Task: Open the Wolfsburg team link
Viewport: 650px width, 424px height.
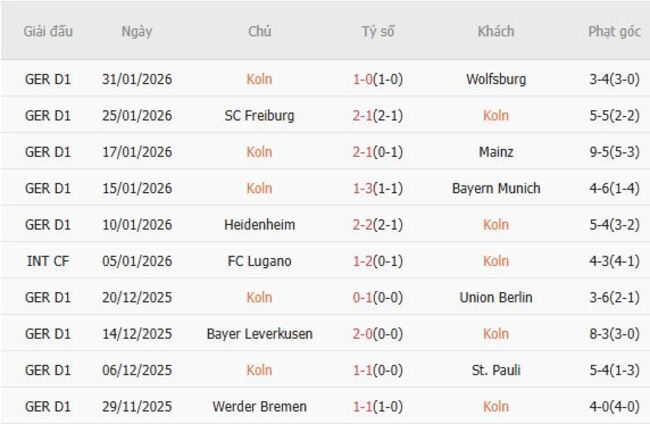Action: tap(496, 79)
